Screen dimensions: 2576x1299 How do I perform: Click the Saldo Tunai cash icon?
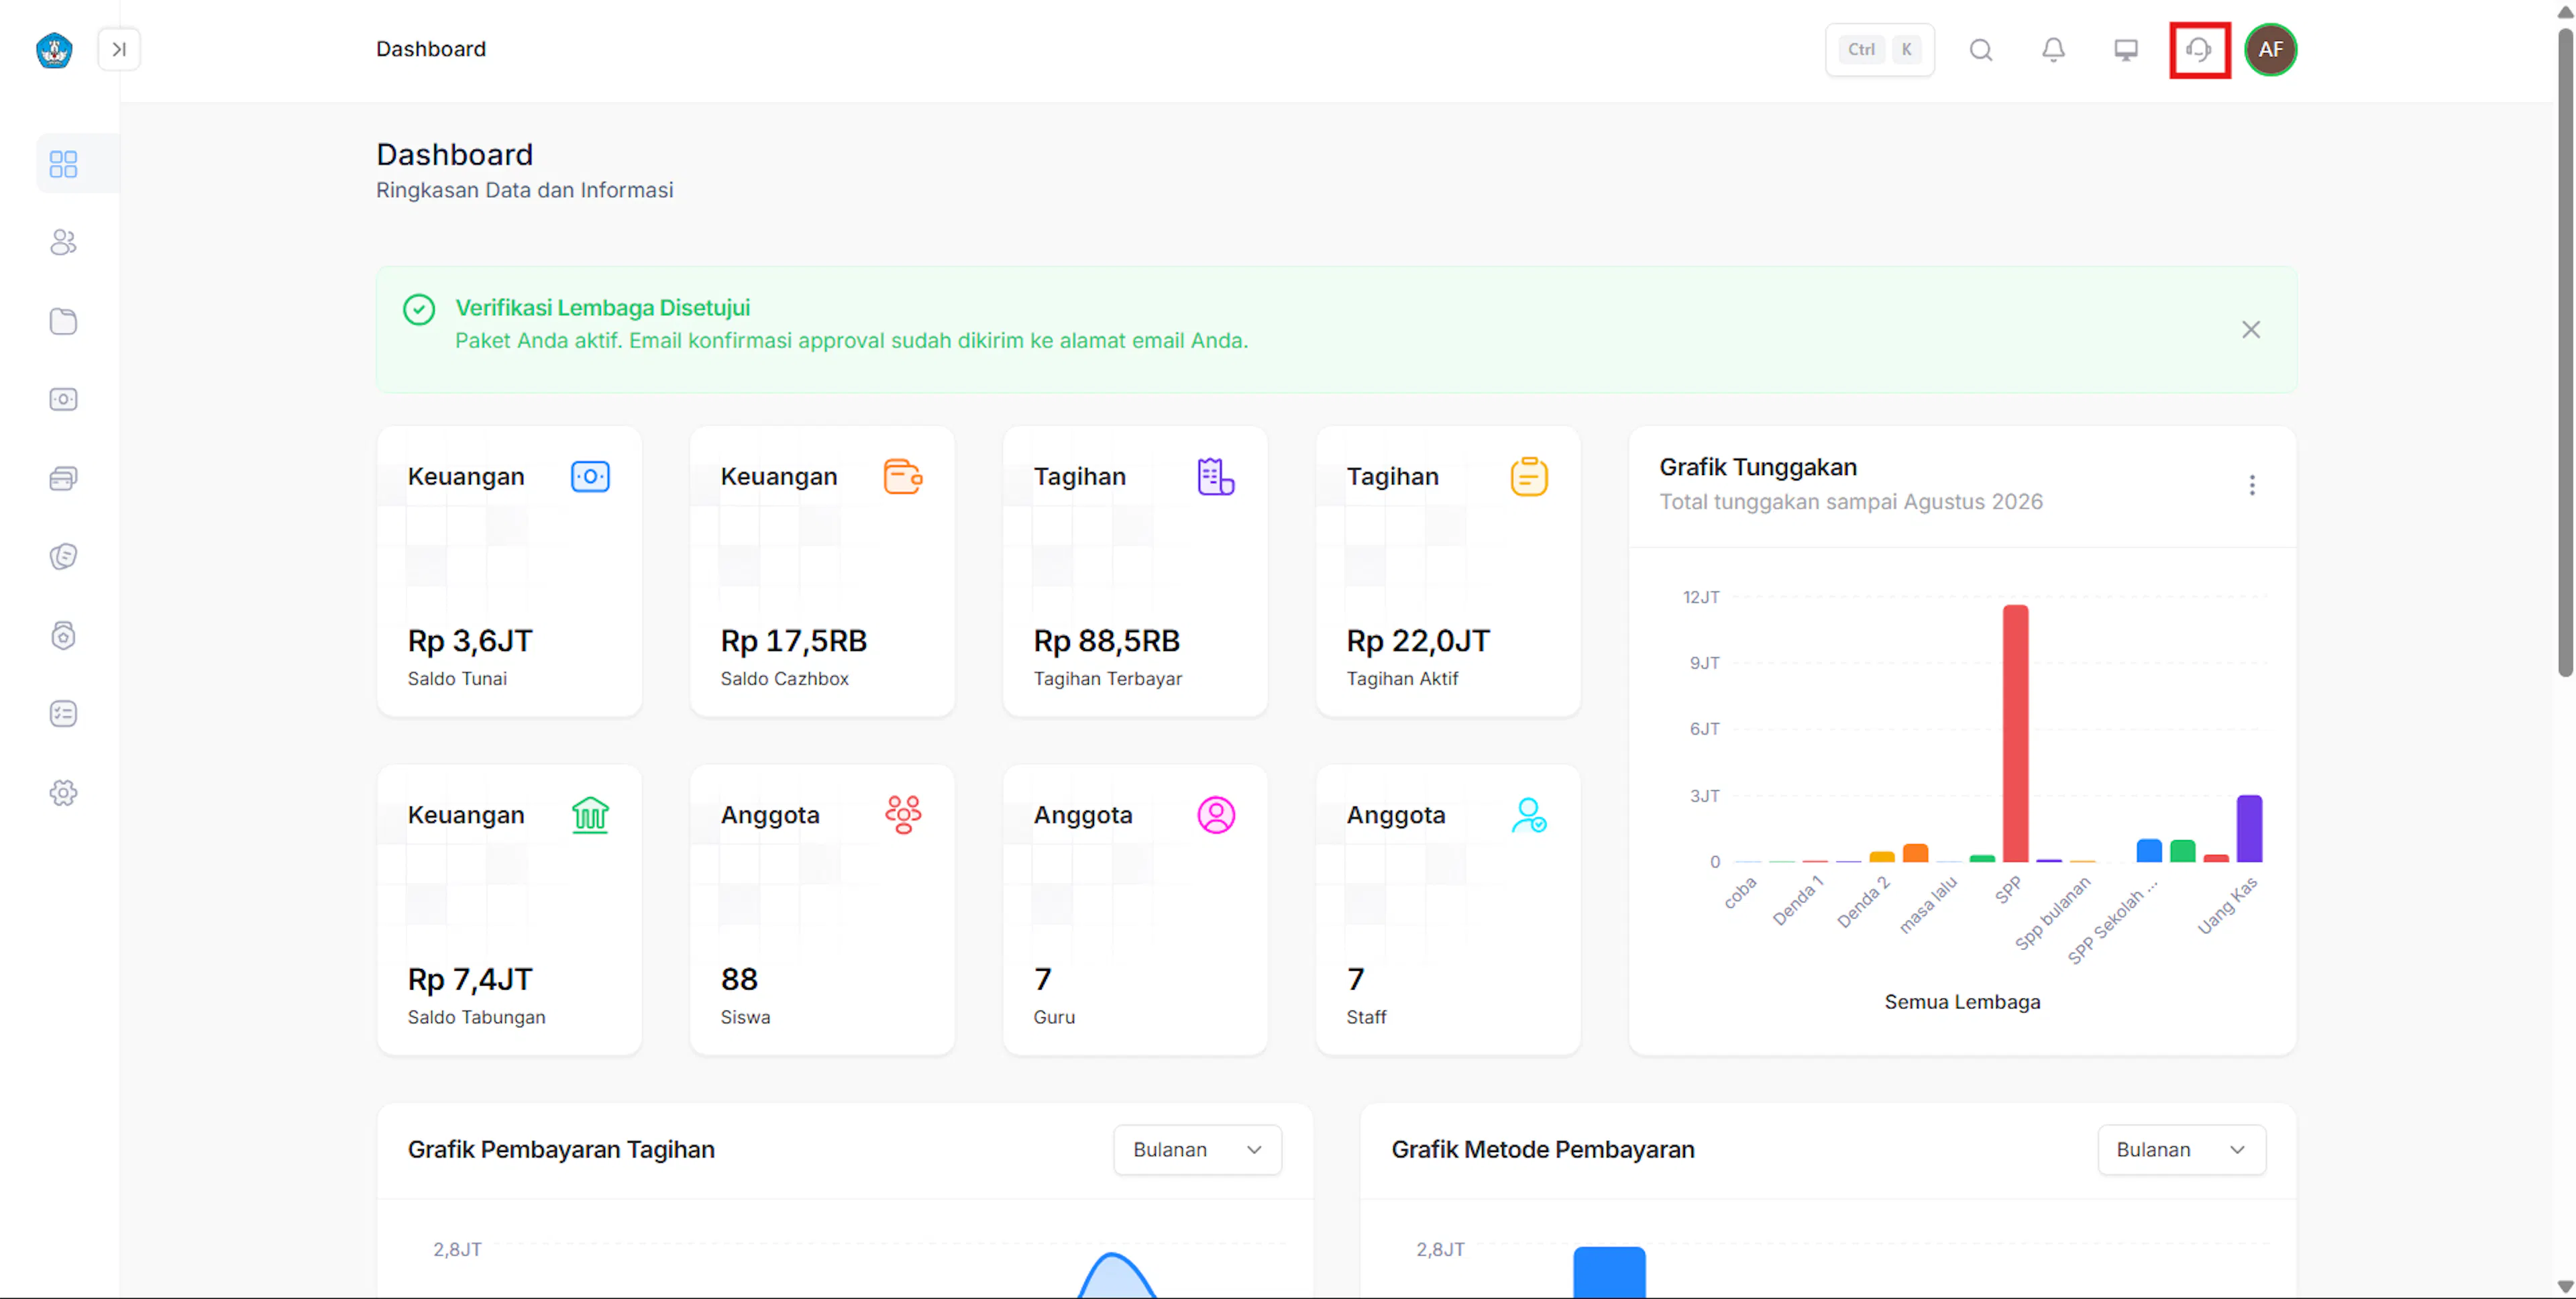[x=590, y=477]
